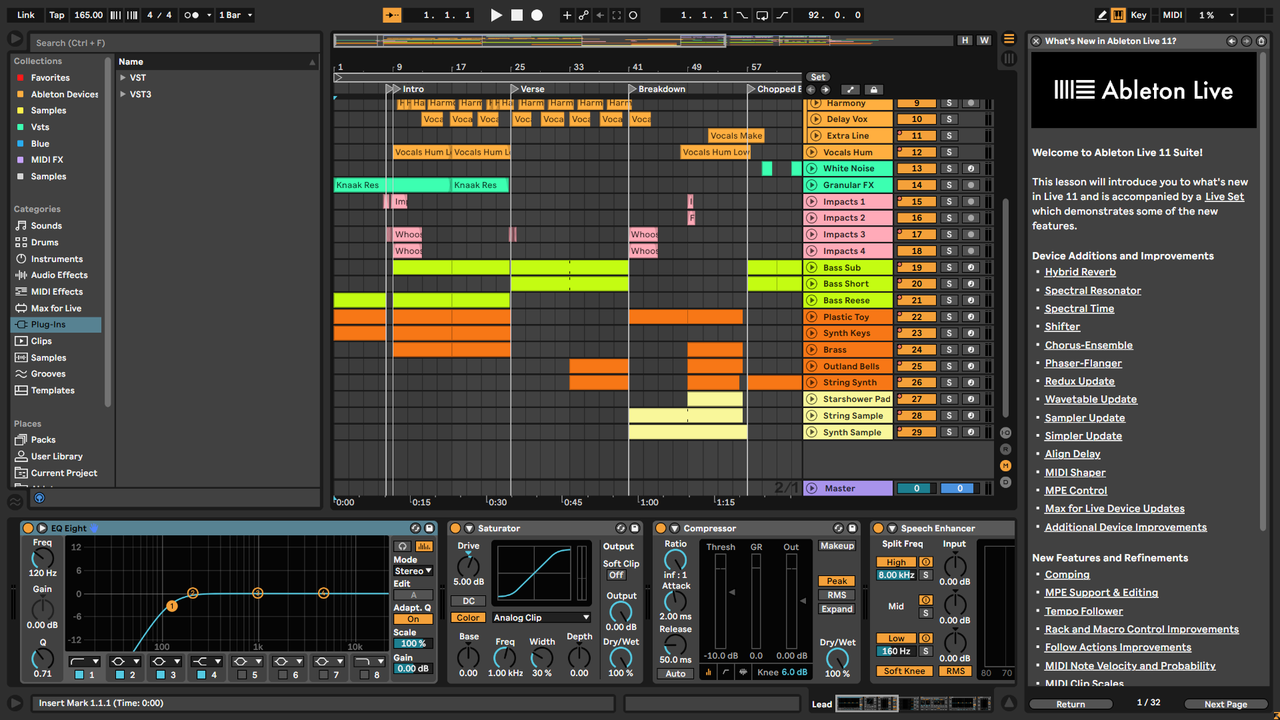This screenshot has height=720, width=1280.
Task: Enable the Automation Arm button
Action: (x=584, y=15)
